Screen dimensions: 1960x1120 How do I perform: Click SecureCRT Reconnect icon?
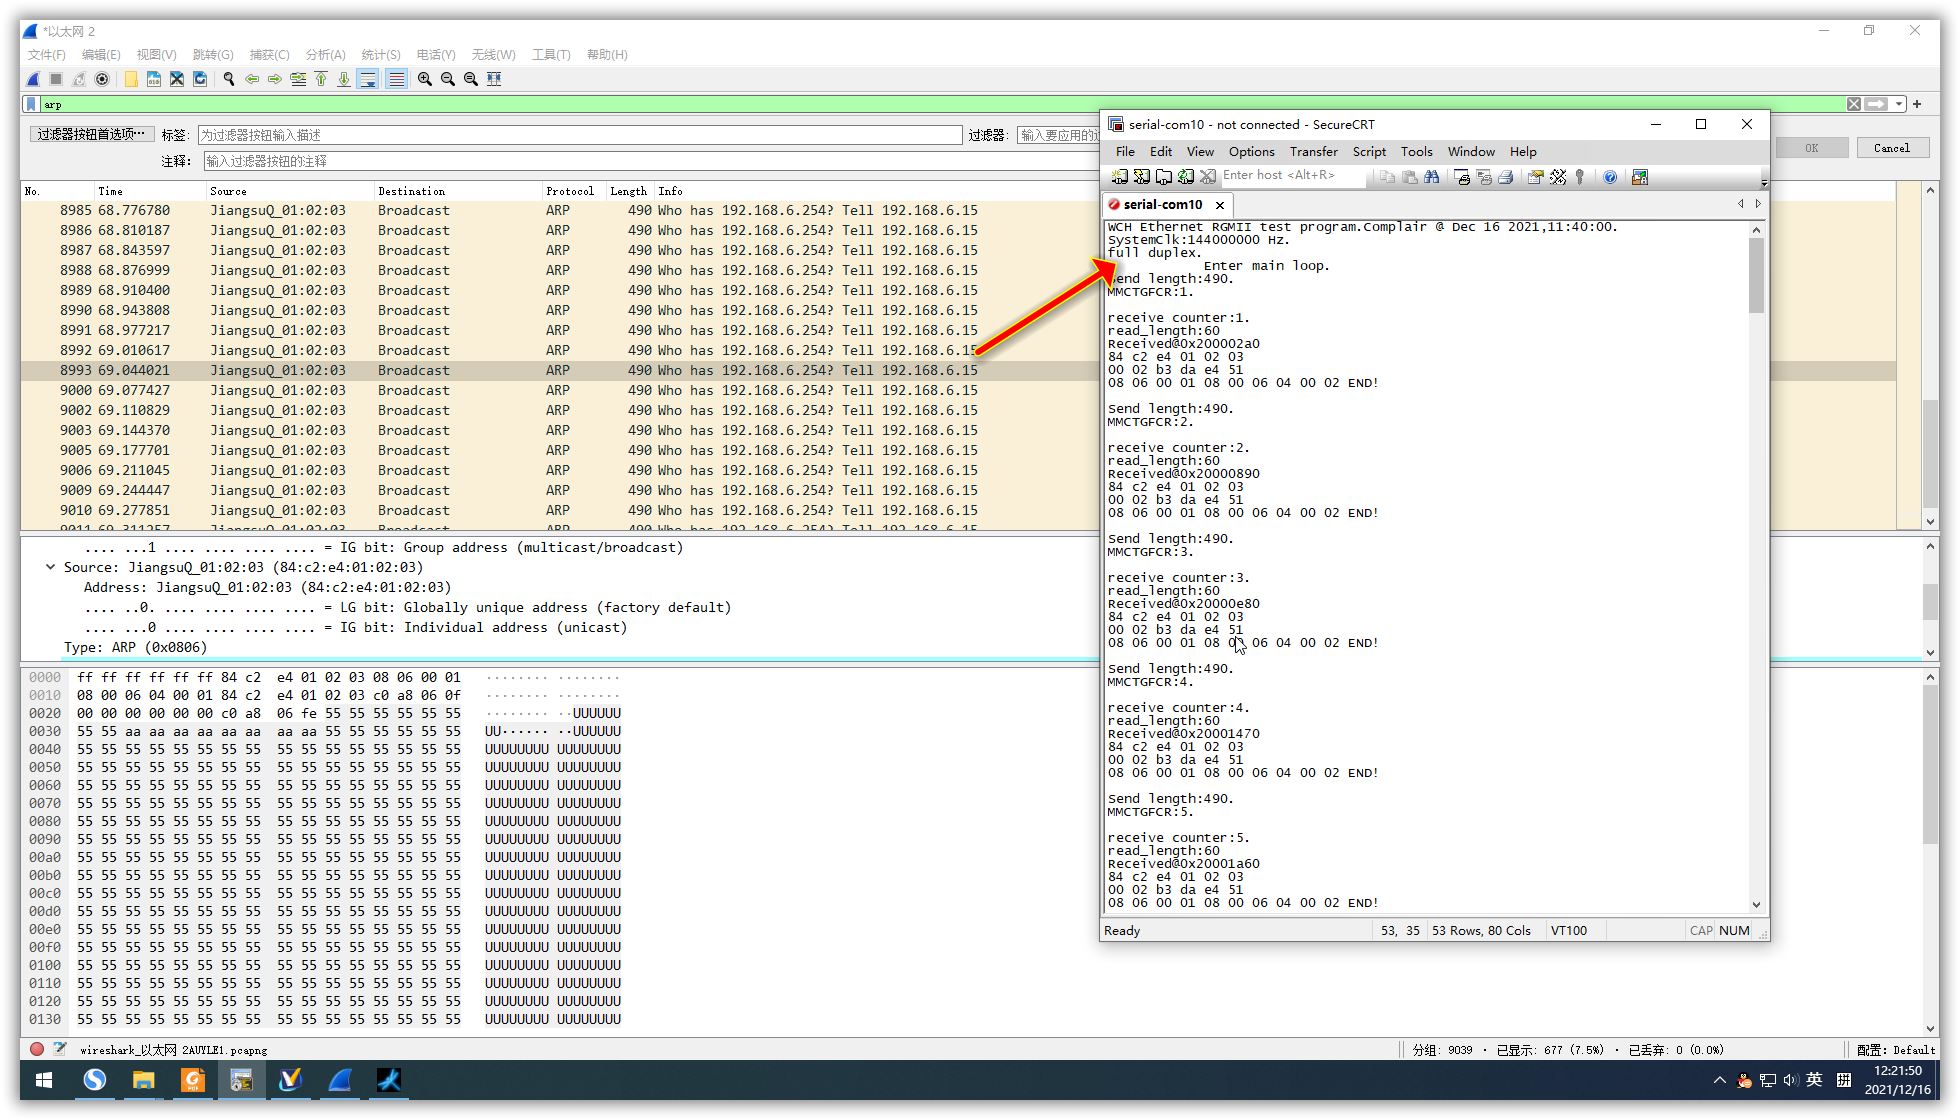[1186, 177]
